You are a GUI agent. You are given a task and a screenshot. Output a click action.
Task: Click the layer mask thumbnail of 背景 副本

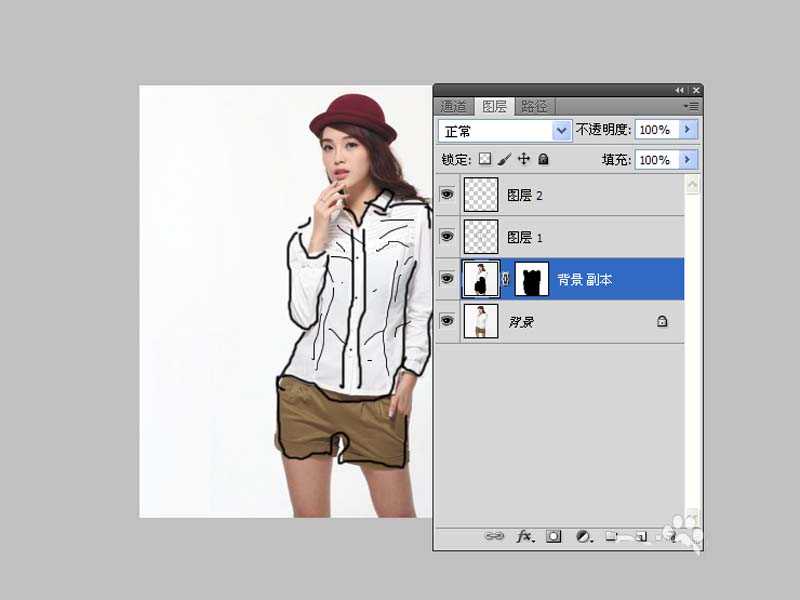[x=530, y=278]
